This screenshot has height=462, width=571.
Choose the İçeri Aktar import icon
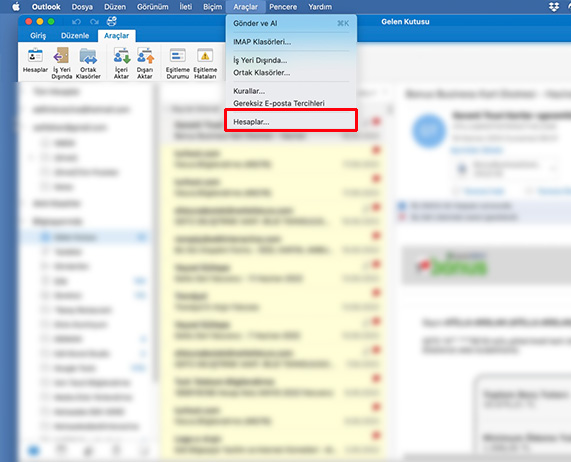point(121,63)
